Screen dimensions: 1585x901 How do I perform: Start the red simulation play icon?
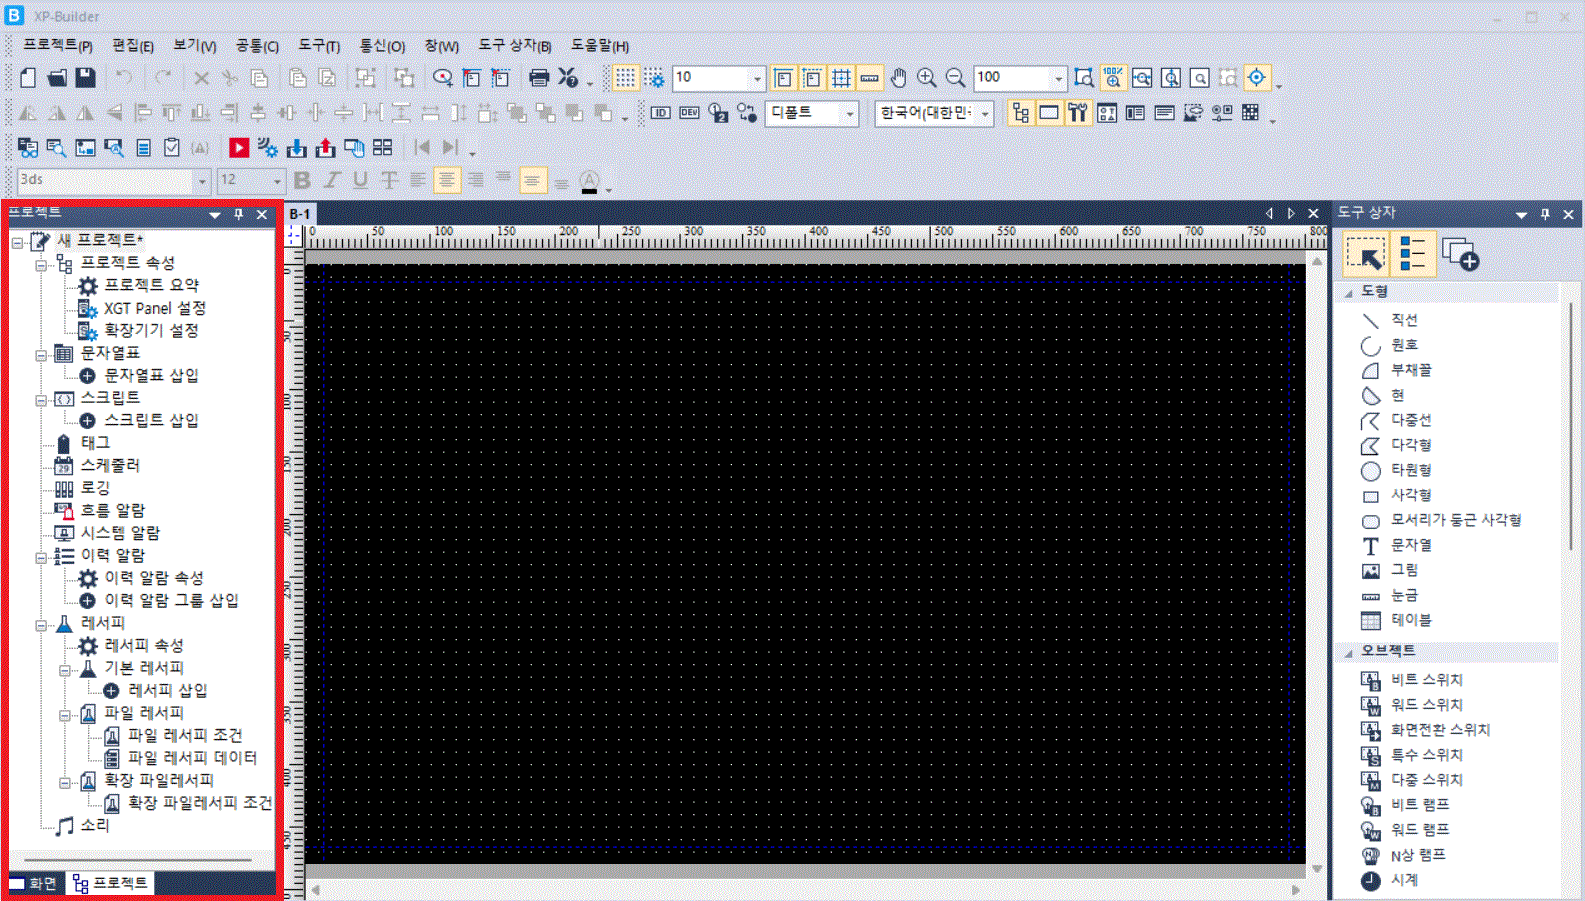pos(238,148)
